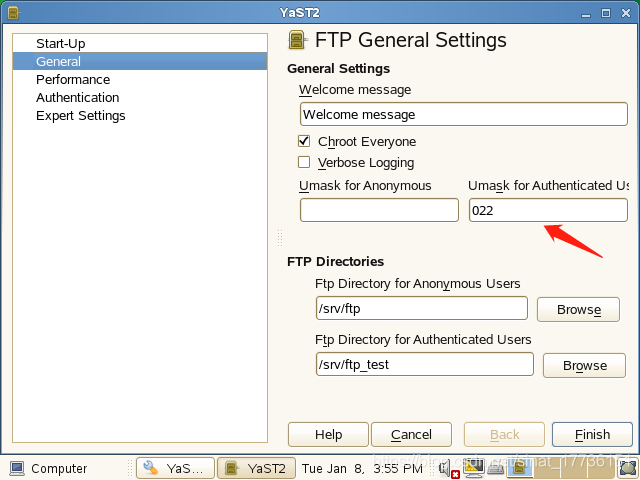Switch to the YaS... Control Center taskbar window
The height and width of the screenshot is (480, 640).
175,468
